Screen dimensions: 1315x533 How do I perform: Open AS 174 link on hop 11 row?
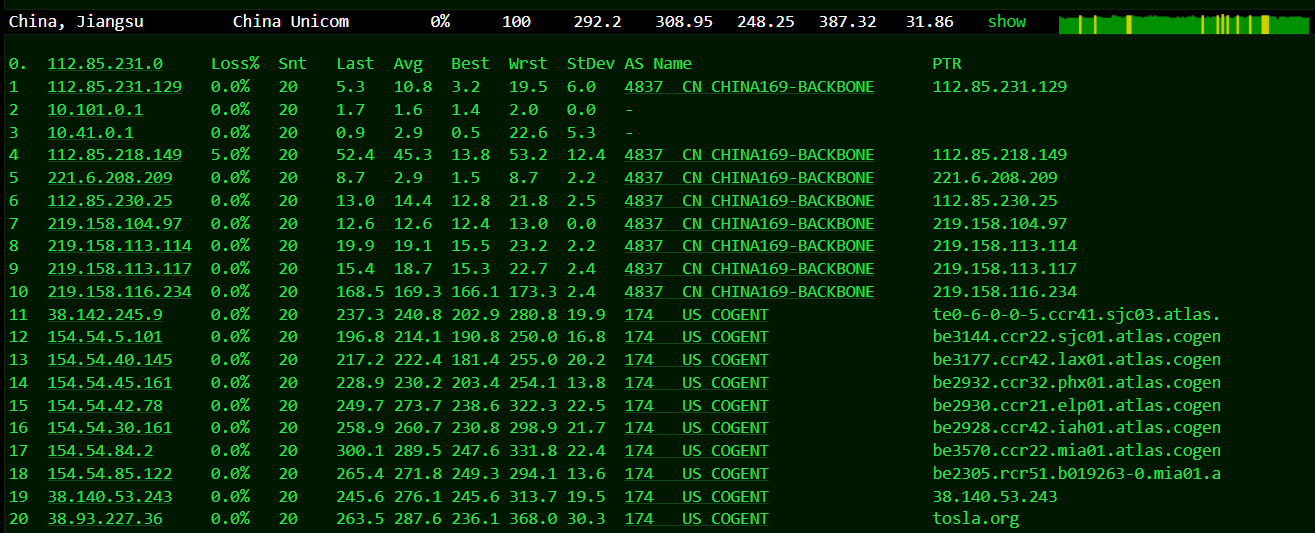639,315
